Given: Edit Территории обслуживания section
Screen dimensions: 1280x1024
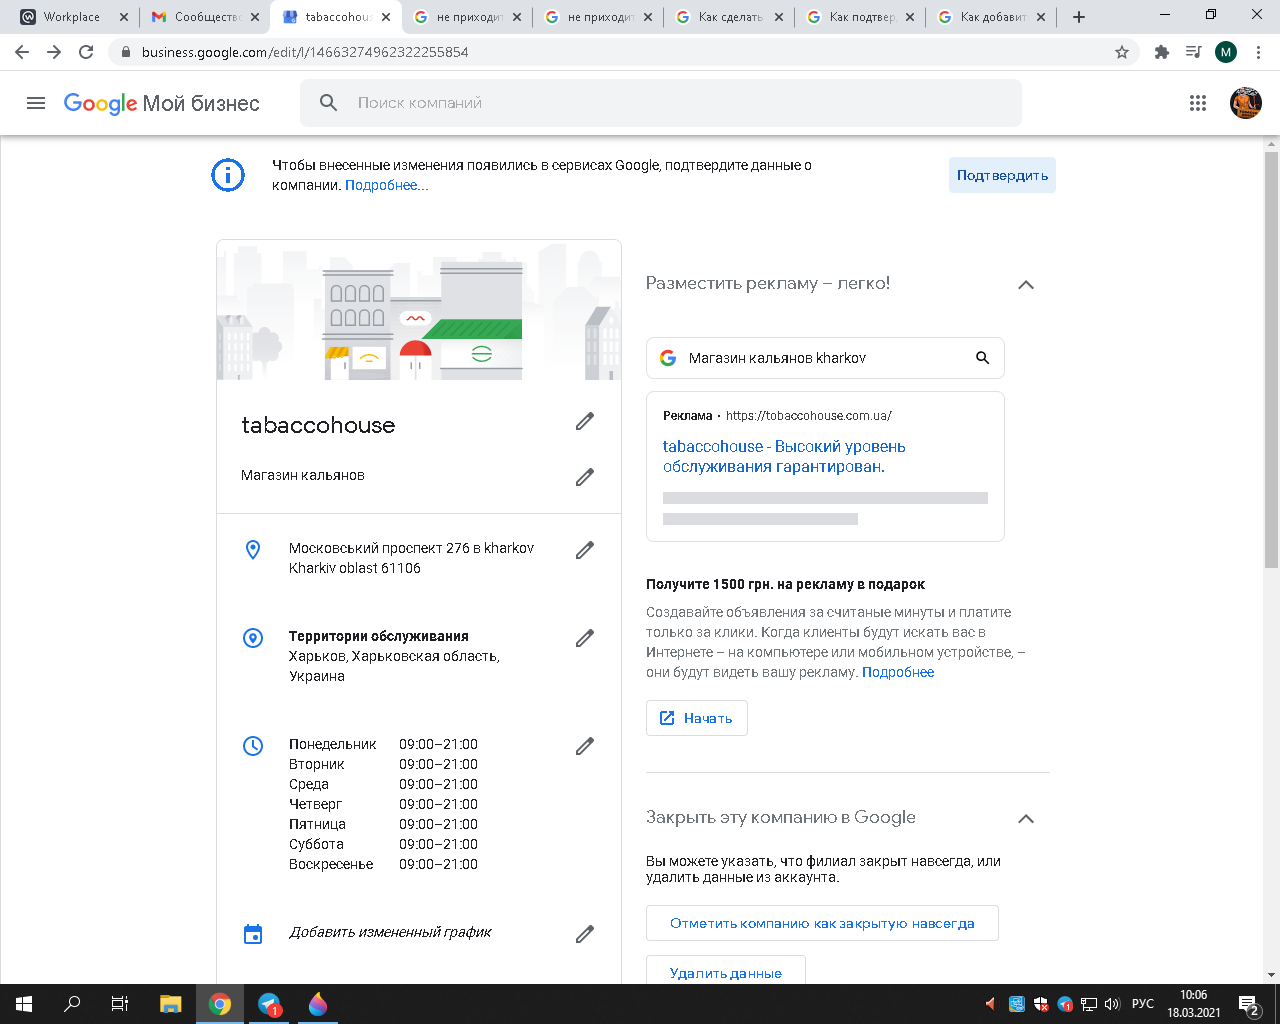Looking at the screenshot, I should tap(585, 638).
